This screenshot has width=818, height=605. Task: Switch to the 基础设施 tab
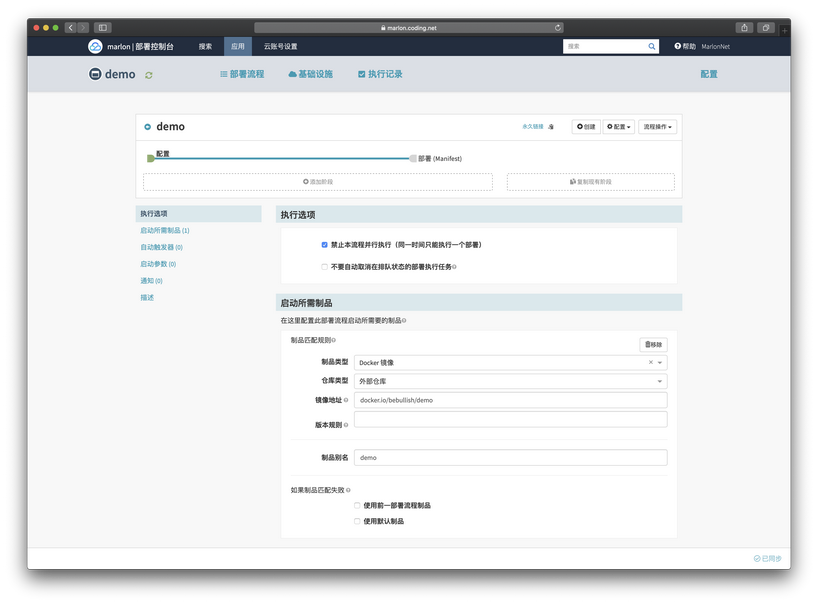pos(310,74)
